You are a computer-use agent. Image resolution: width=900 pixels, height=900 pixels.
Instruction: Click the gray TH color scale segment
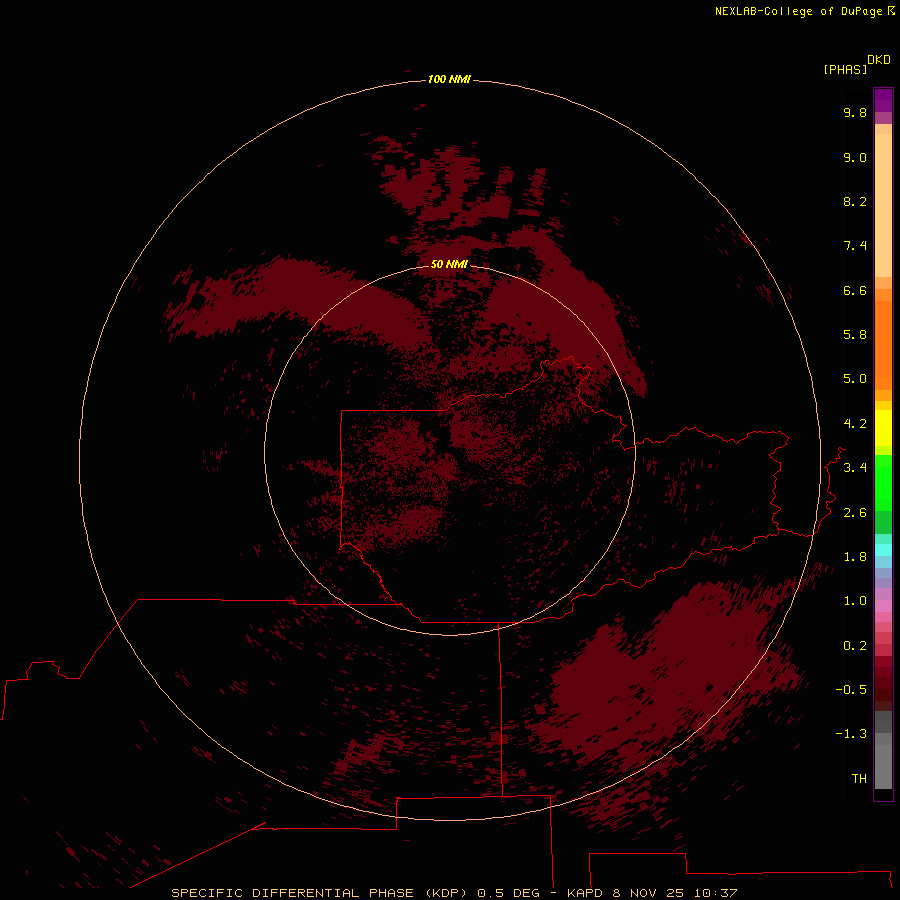[883, 766]
